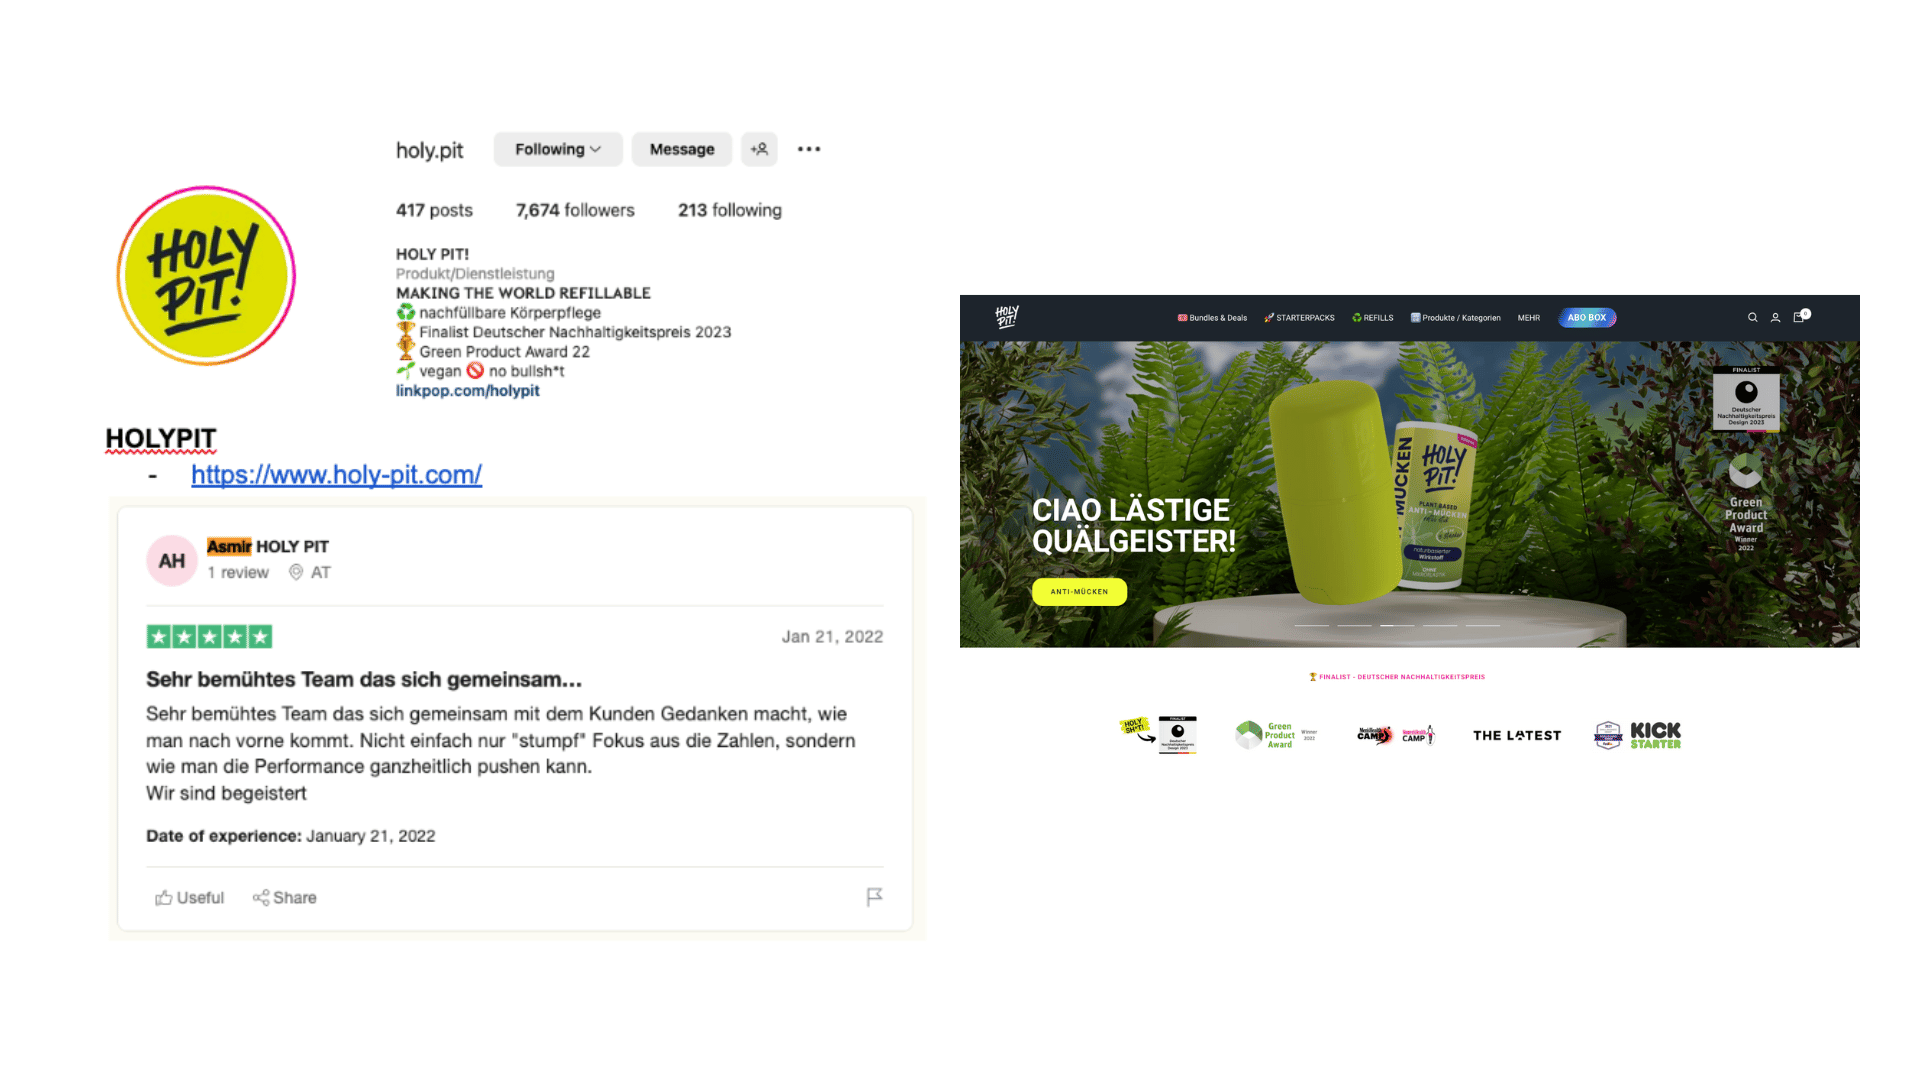Click the Useful thumbs-up button

tap(189, 897)
